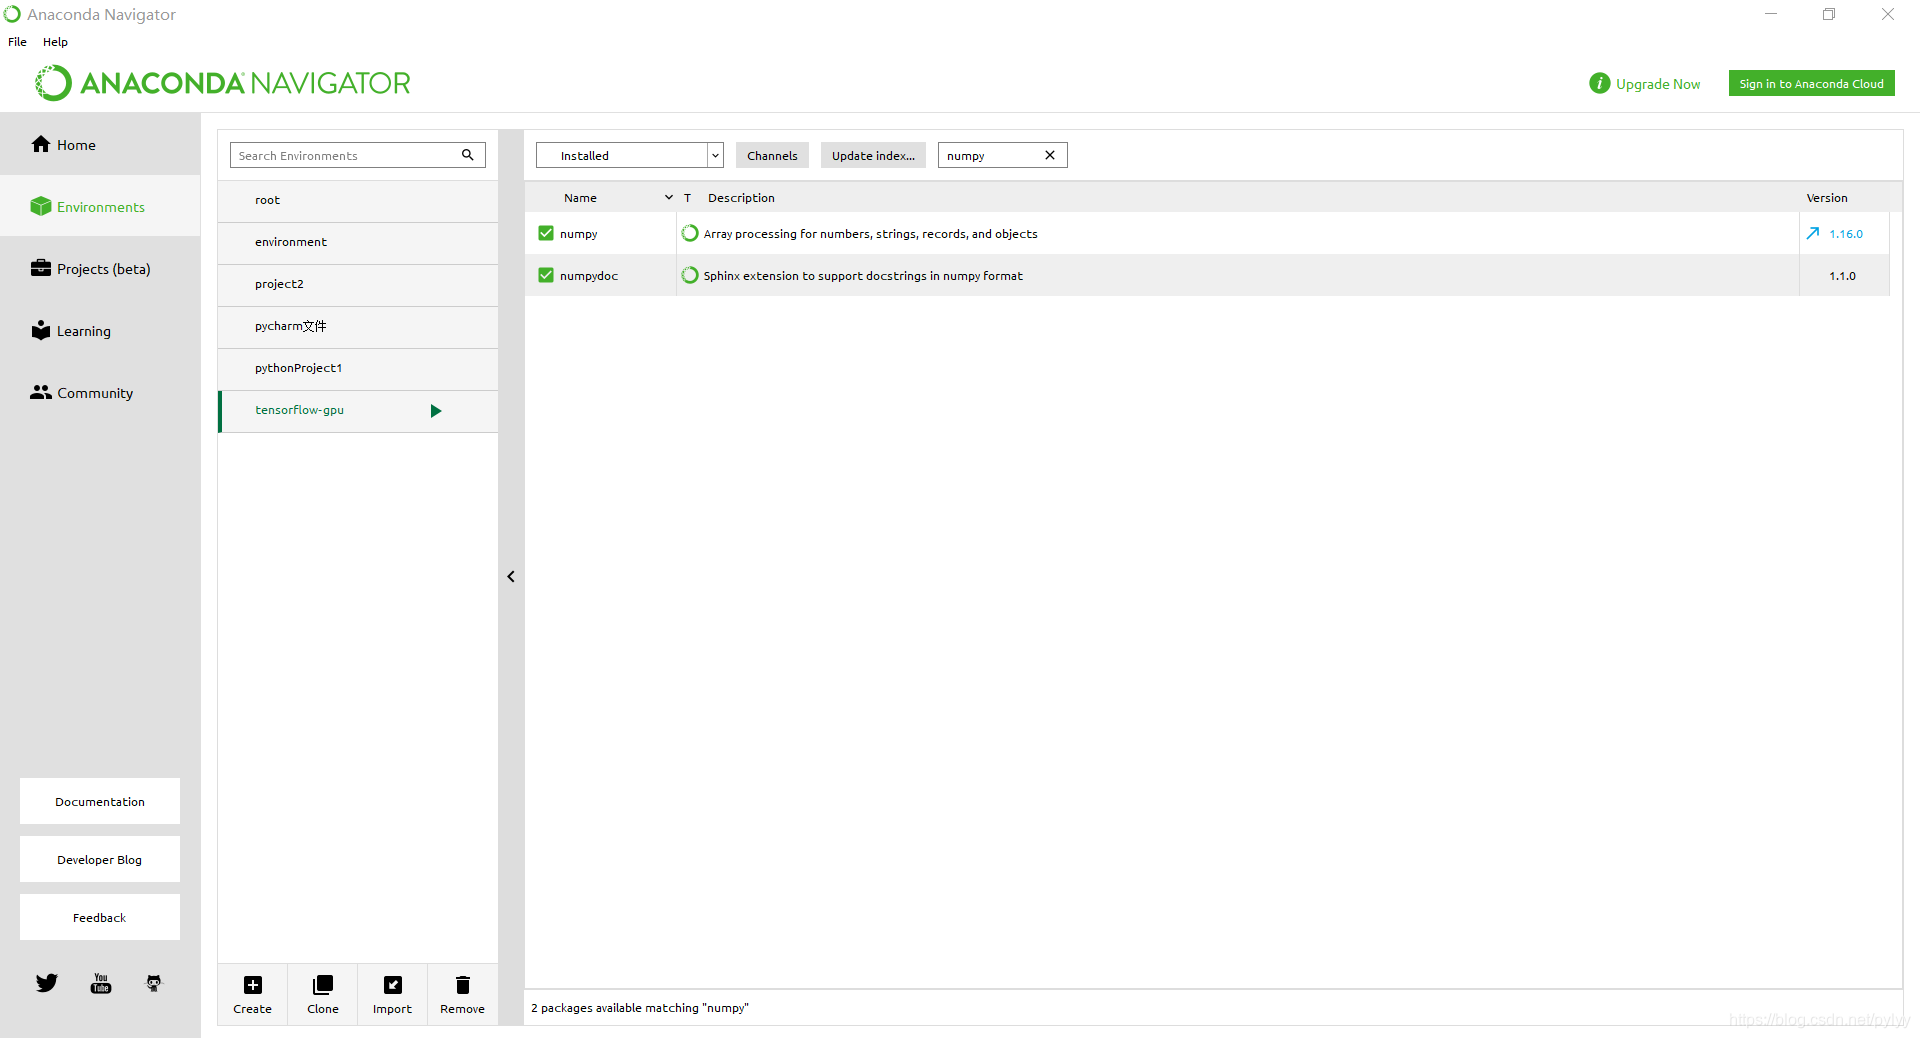Click the Projects briefcase icon

pos(41,268)
